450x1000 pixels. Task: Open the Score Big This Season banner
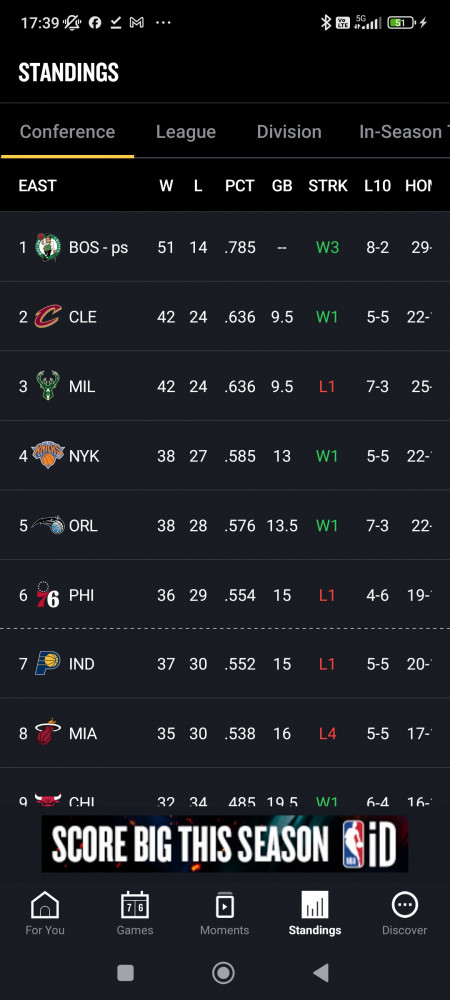point(224,843)
